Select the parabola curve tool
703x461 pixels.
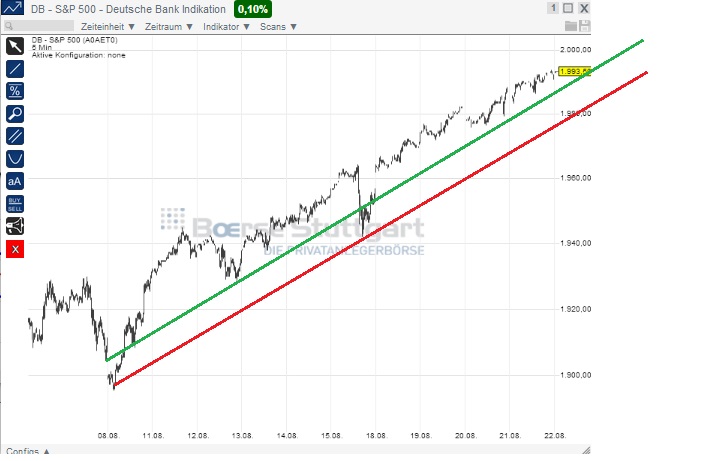15,159
